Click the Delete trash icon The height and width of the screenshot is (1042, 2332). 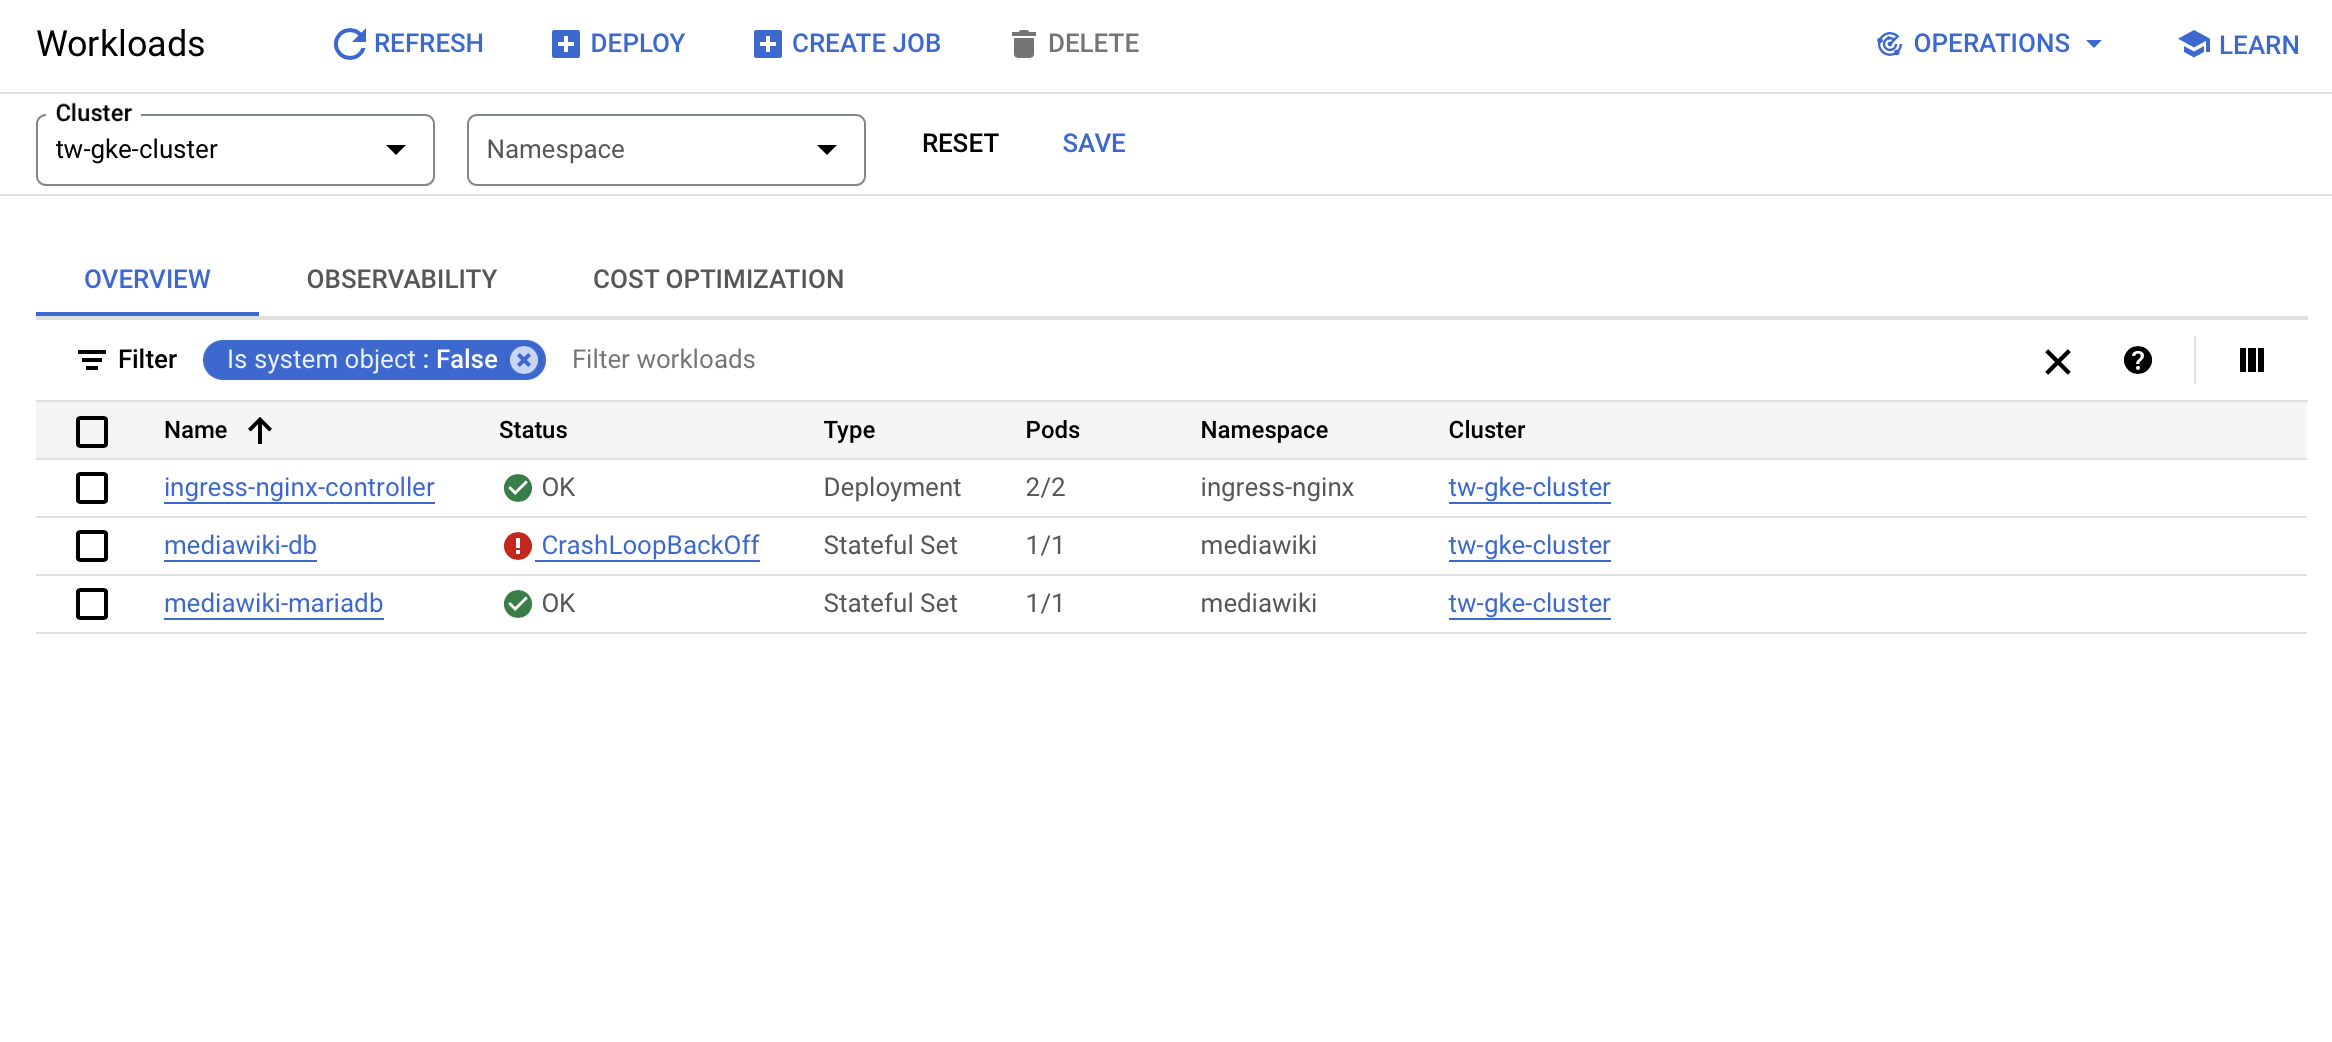1023,44
